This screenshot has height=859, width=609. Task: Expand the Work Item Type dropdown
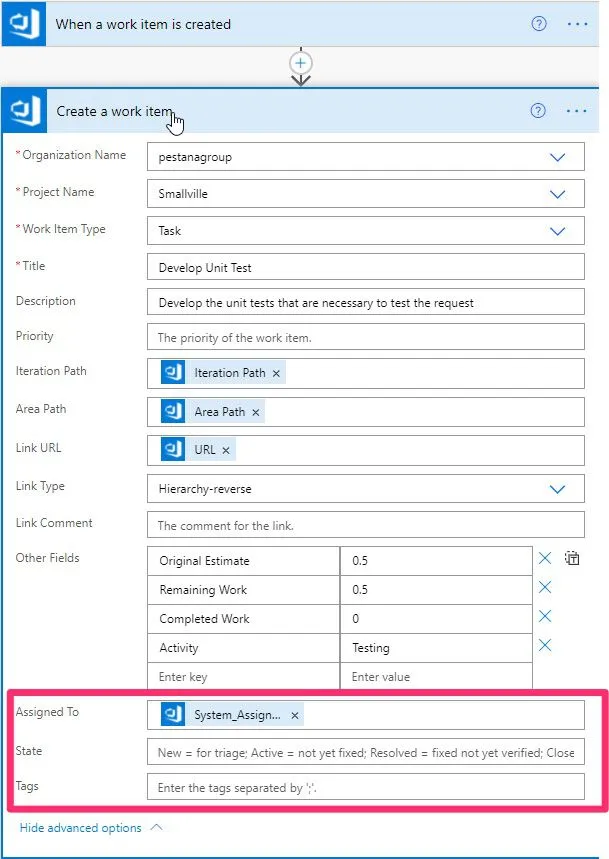[x=558, y=231]
